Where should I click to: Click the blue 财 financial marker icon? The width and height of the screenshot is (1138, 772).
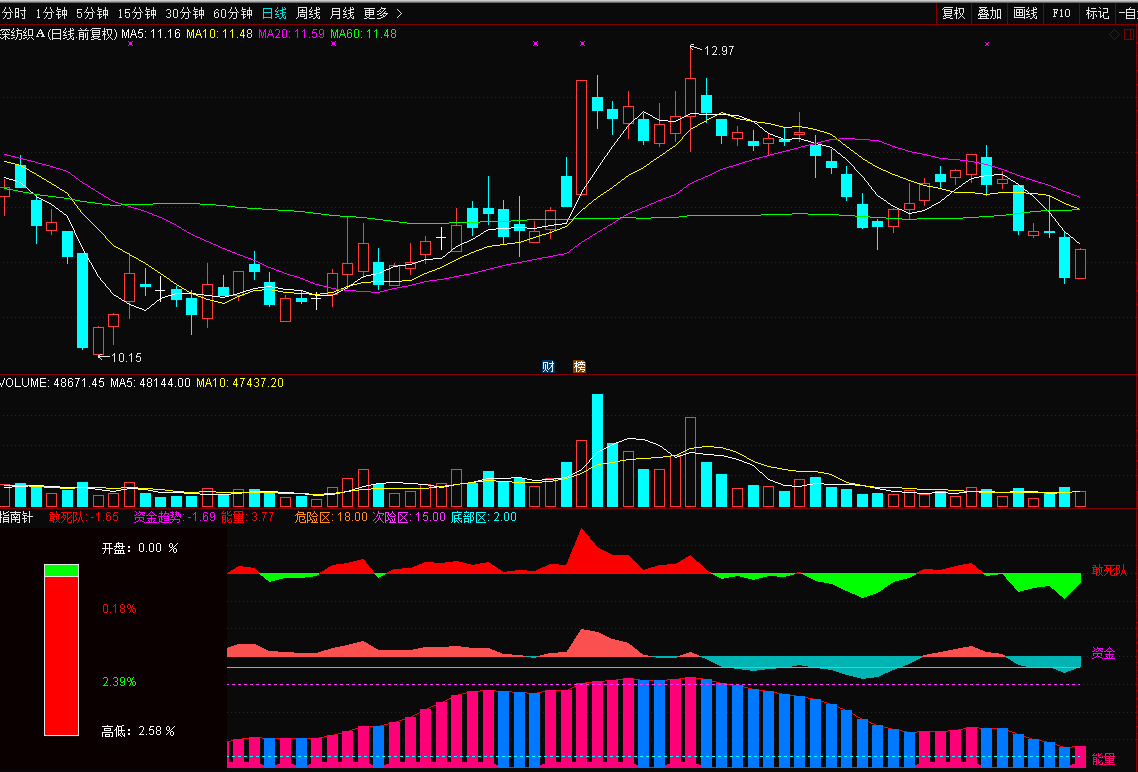[x=548, y=367]
